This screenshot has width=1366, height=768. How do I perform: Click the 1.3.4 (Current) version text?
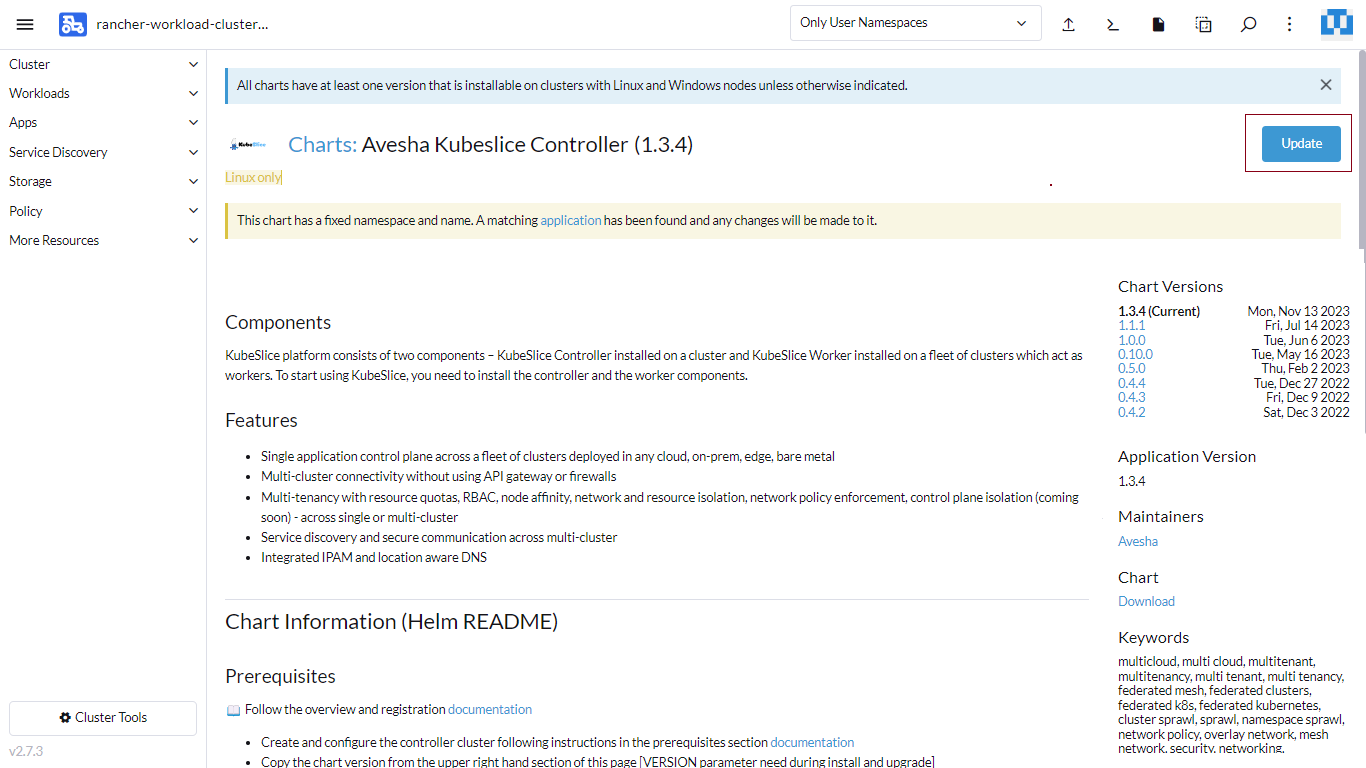[1159, 311]
